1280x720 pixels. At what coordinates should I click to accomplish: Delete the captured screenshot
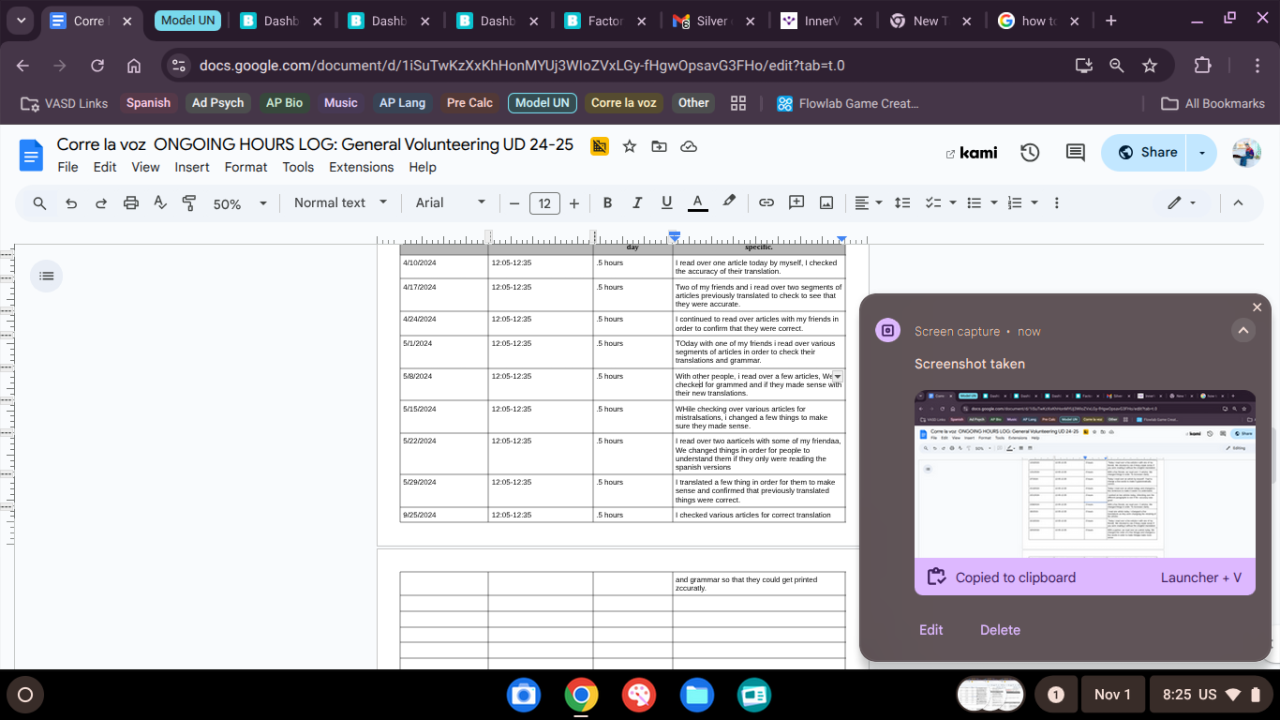(x=1000, y=630)
